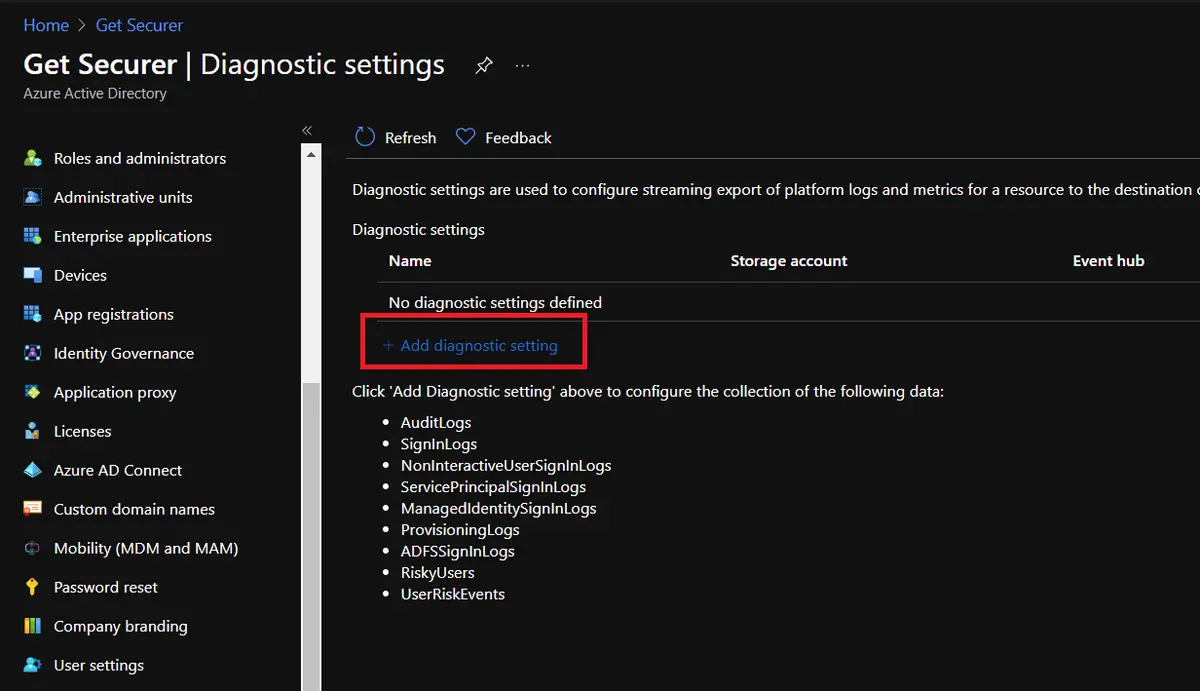The image size is (1200, 691).
Task: Collapse the left sidebar with double chevron
Action: [307, 130]
